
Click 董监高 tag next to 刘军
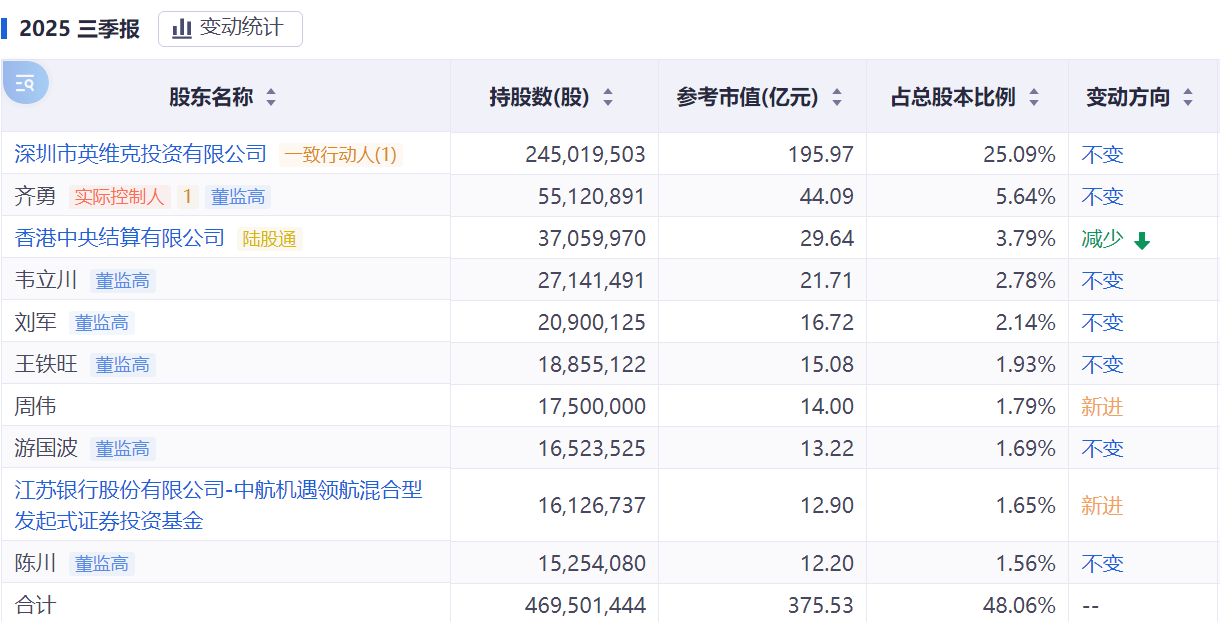(x=101, y=323)
